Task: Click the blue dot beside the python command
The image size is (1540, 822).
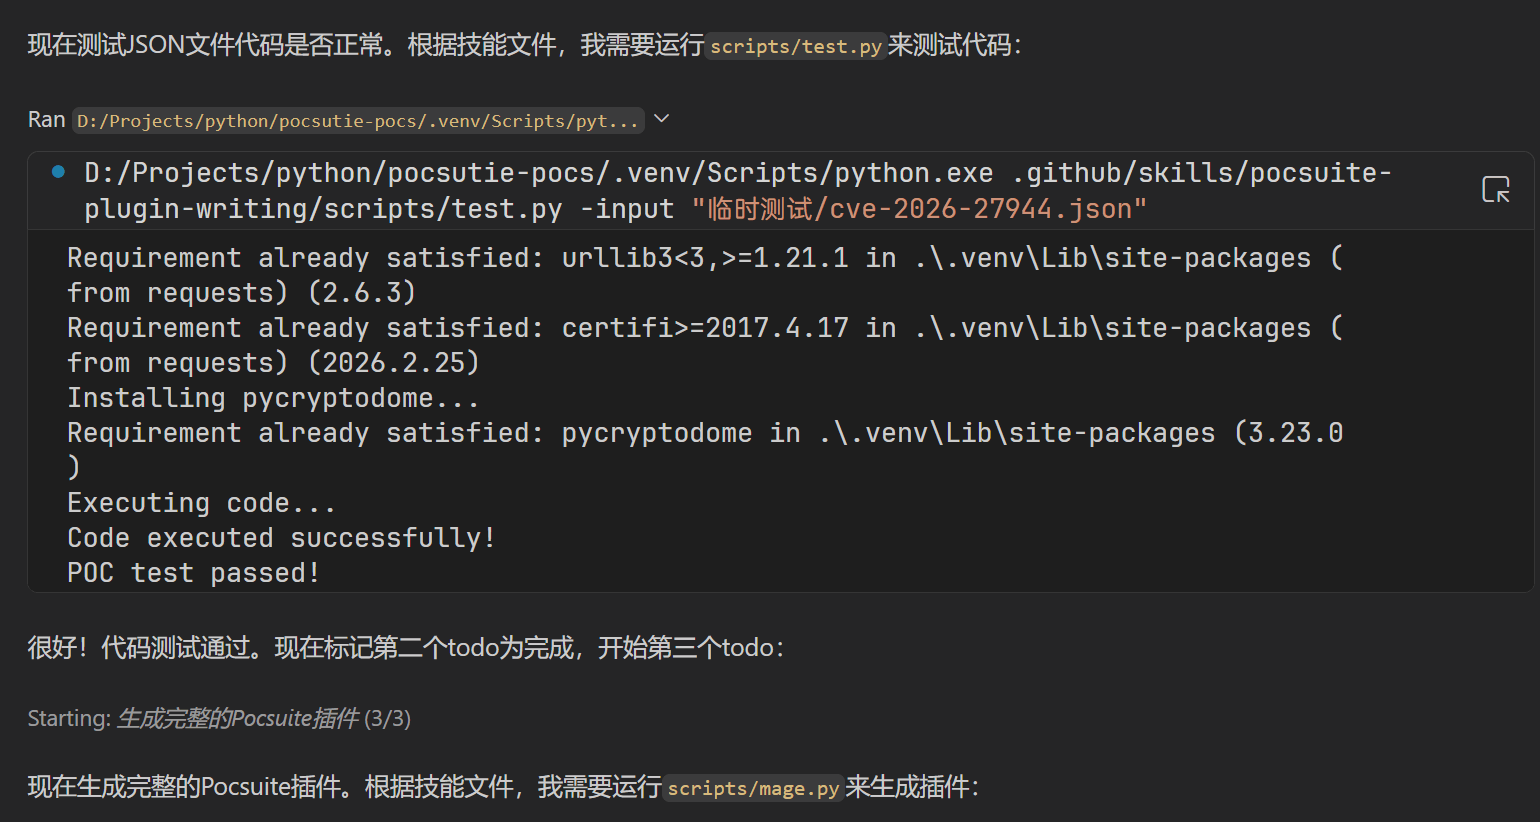Action: point(57,171)
